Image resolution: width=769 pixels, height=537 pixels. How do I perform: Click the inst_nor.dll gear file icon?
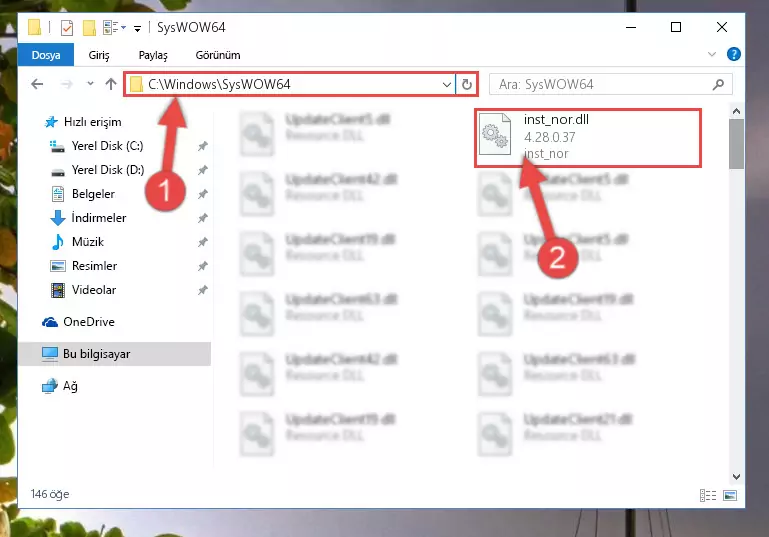click(494, 134)
